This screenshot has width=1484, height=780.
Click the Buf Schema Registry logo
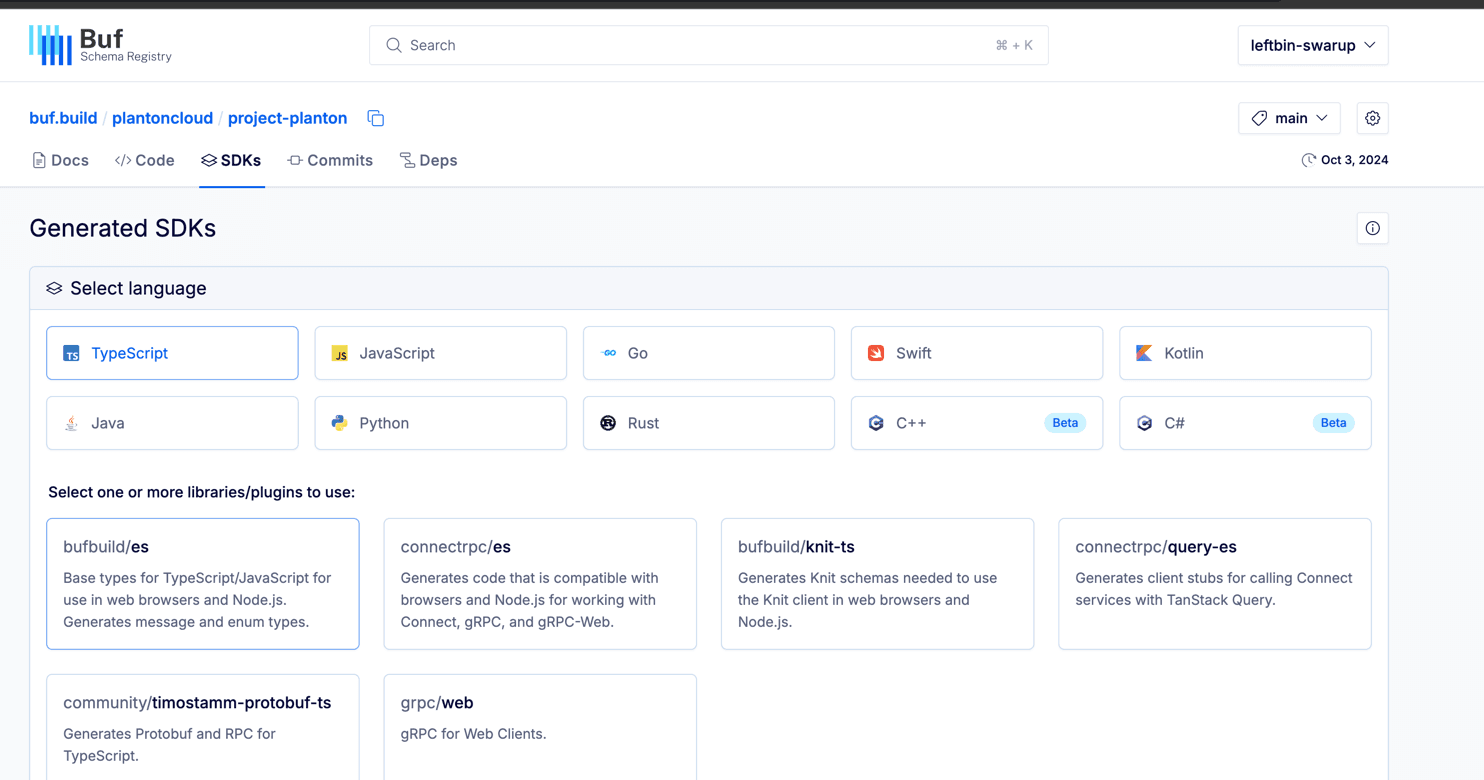click(100, 45)
